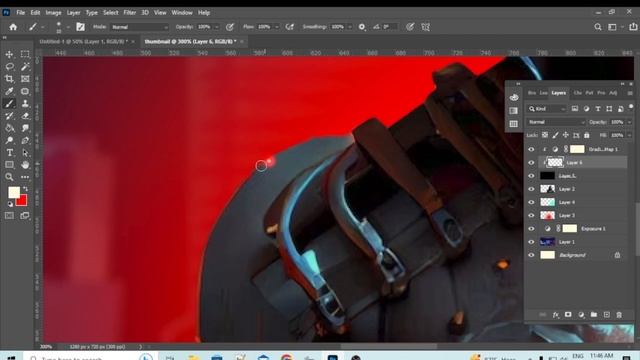Open the Brush Settings panel icon
This screenshot has height=360, width=640.
click(80, 27)
